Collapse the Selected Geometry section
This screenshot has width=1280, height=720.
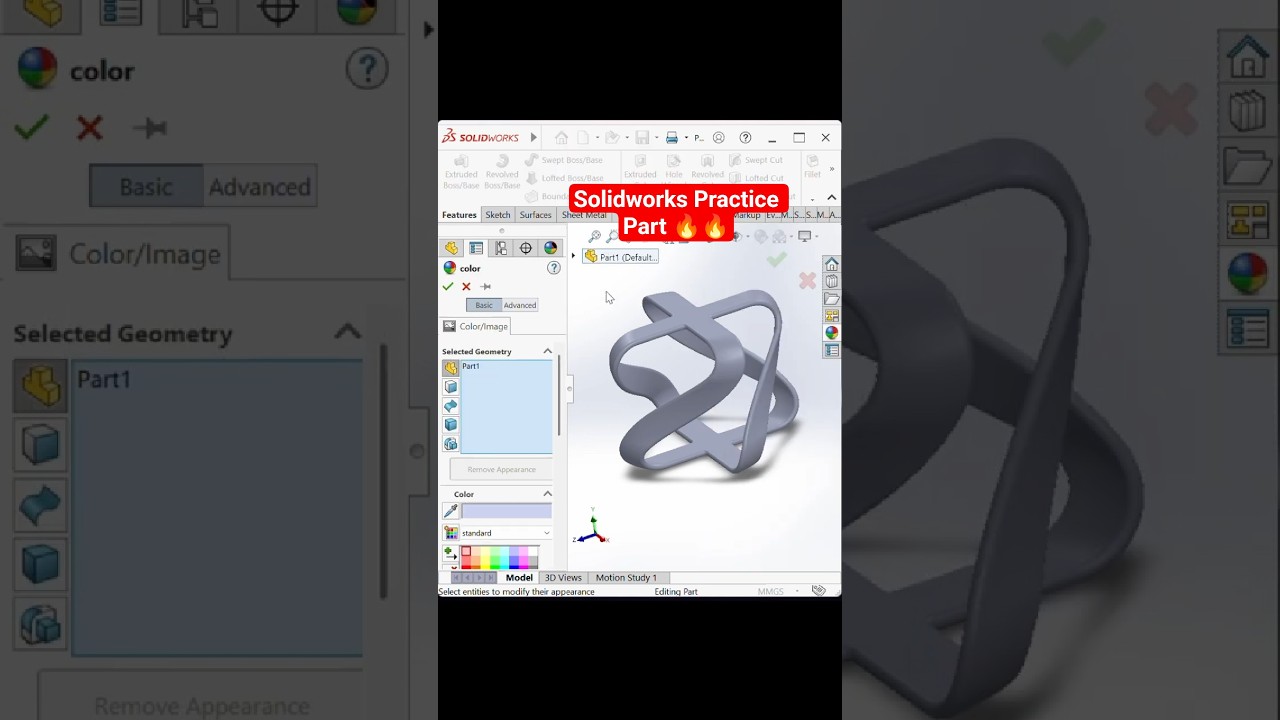547,351
